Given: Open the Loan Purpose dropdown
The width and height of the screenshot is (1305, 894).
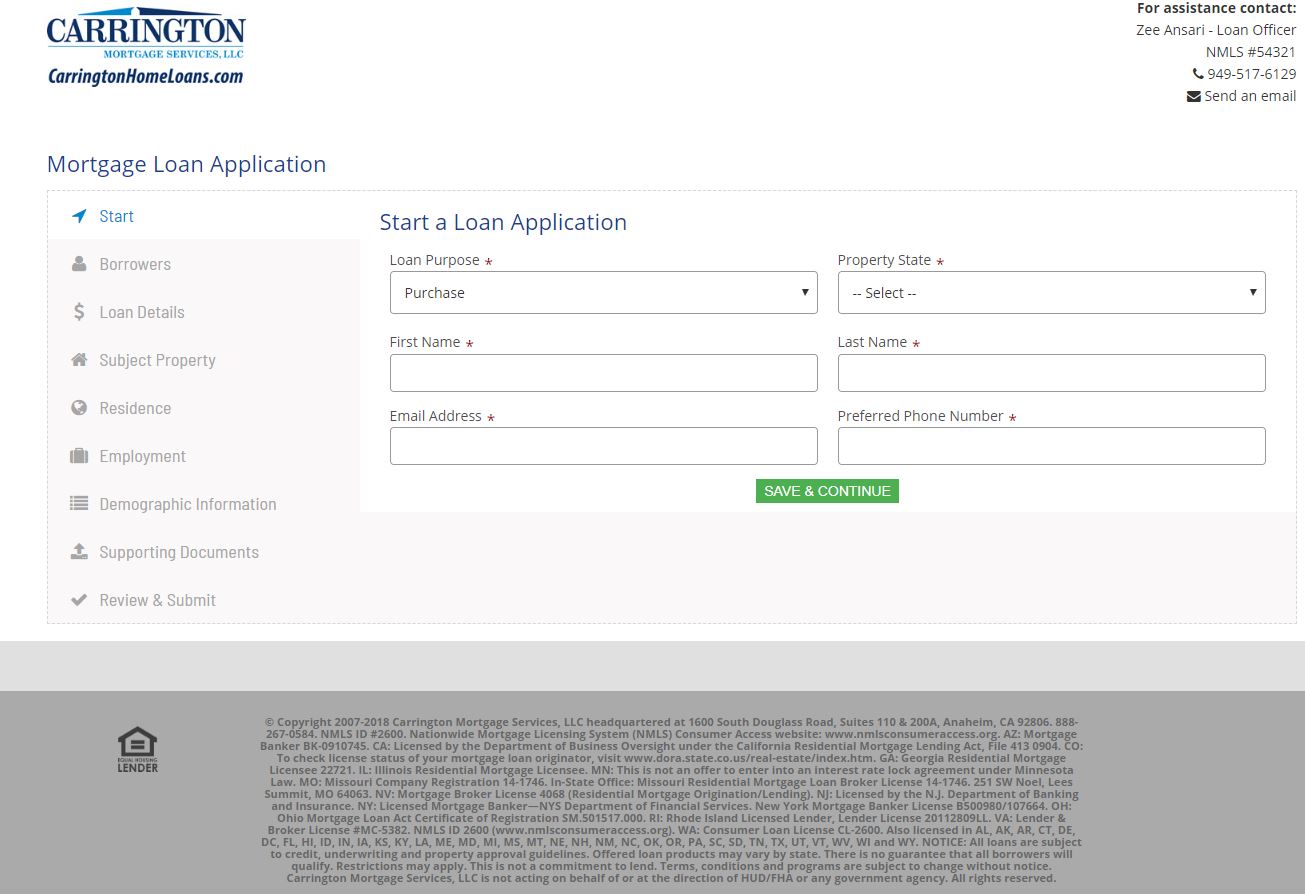Looking at the screenshot, I should coord(603,293).
